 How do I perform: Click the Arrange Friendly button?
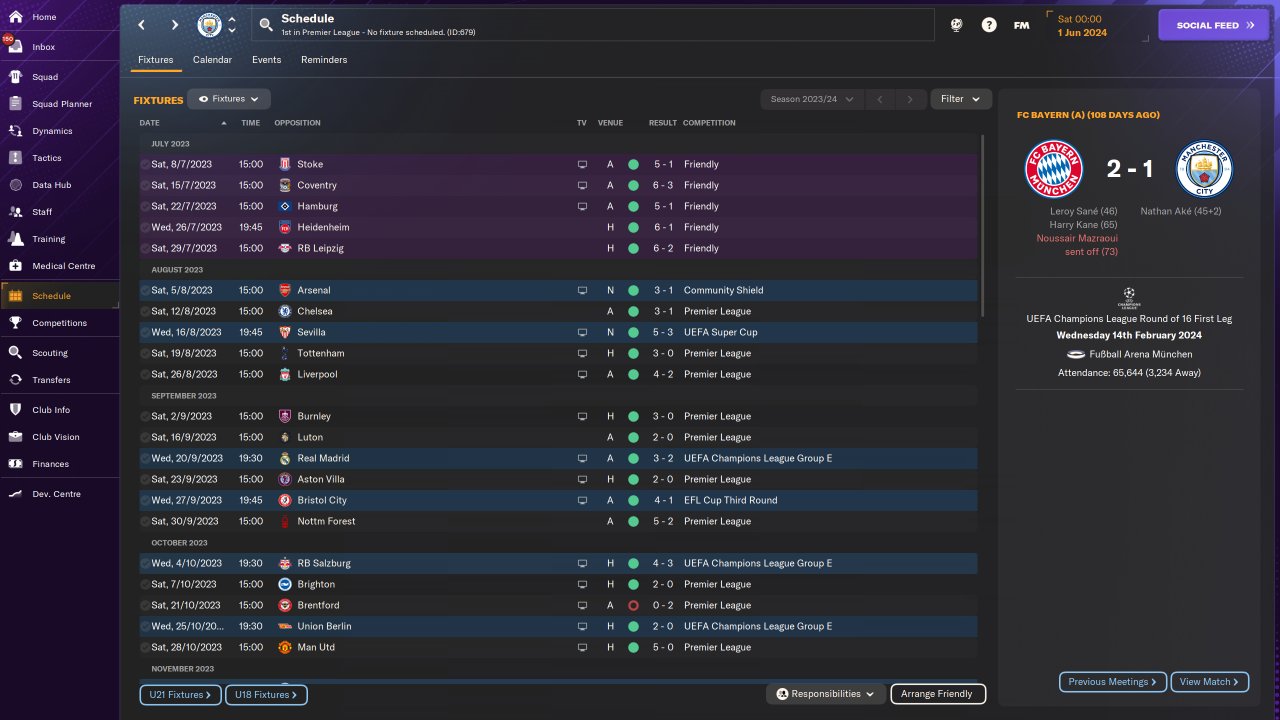[936, 694]
